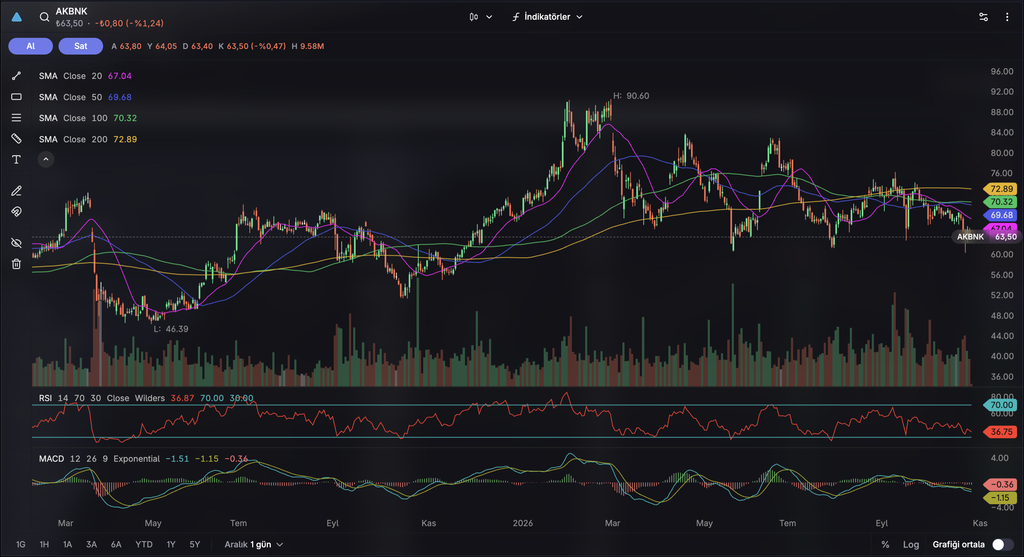1024x557 pixels.
Task: Delete drawings with the trash icon
Action: click(16, 264)
